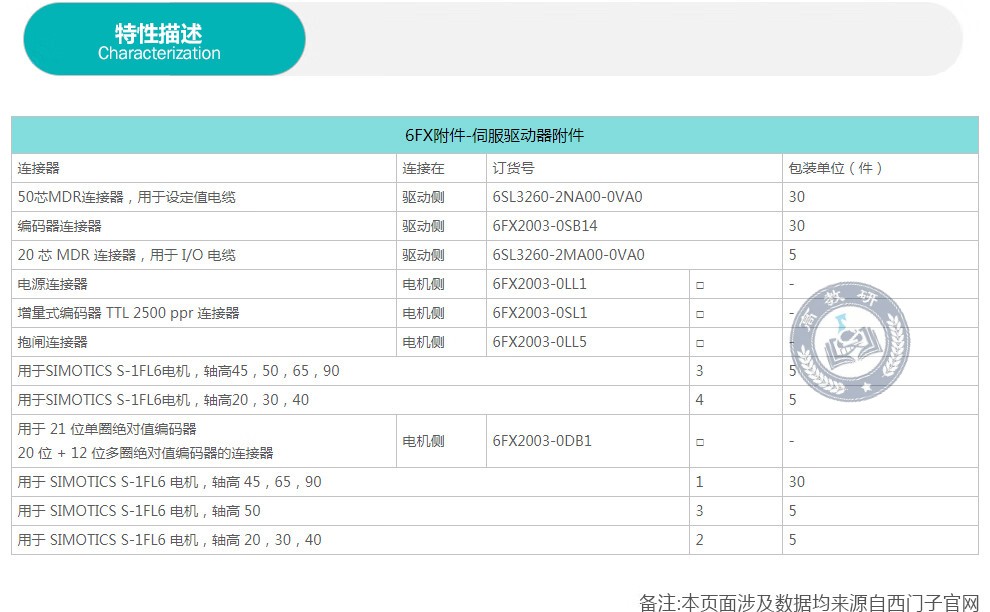The image size is (990, 612).
Task: Select the 电源连接器 row label
Action: (52, 284)
